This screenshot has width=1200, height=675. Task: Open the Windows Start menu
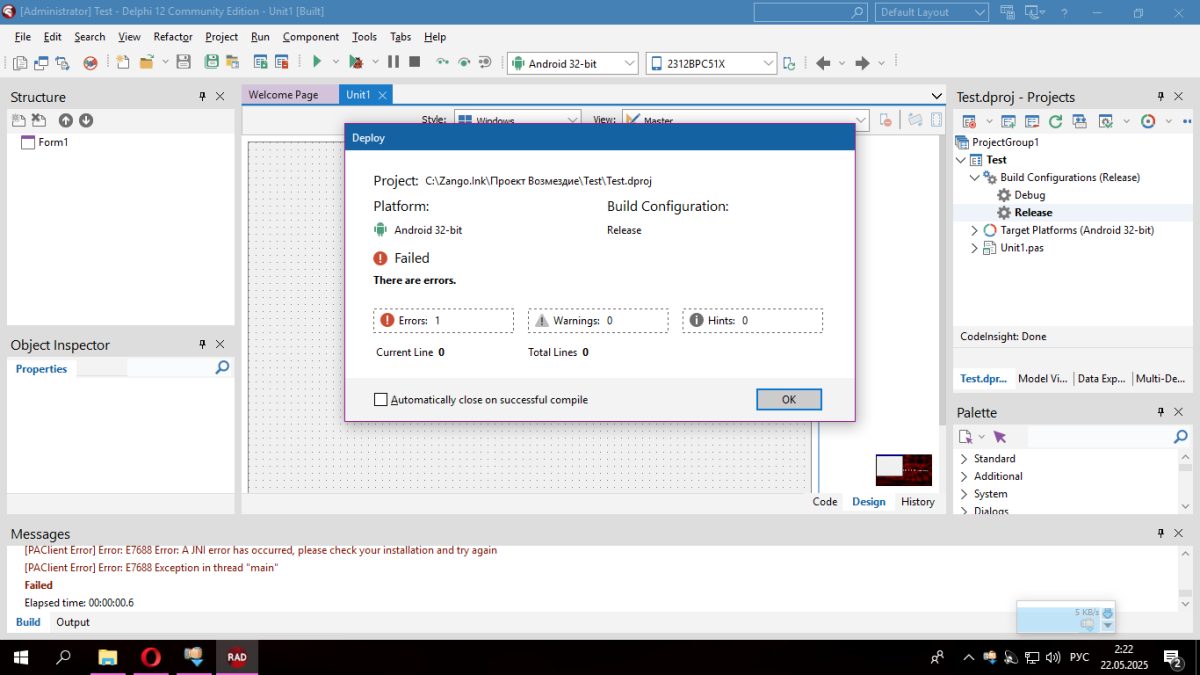click(x=19, y=657)
